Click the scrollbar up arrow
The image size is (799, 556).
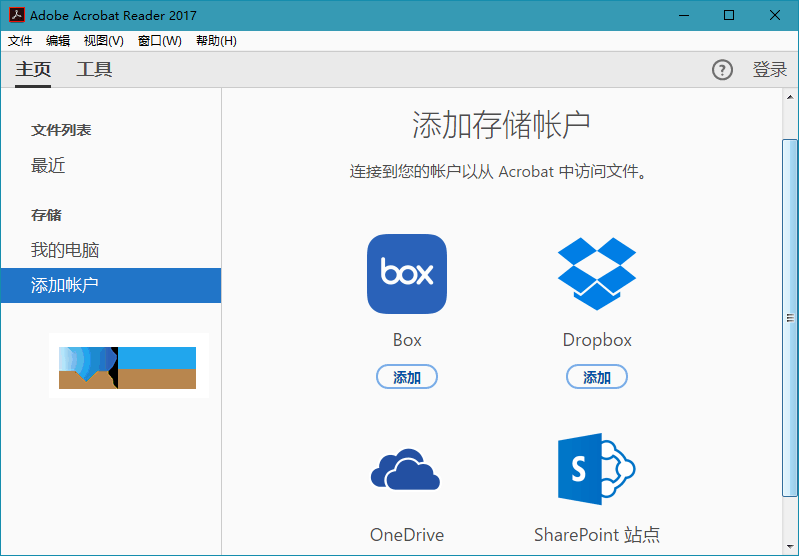790,97
